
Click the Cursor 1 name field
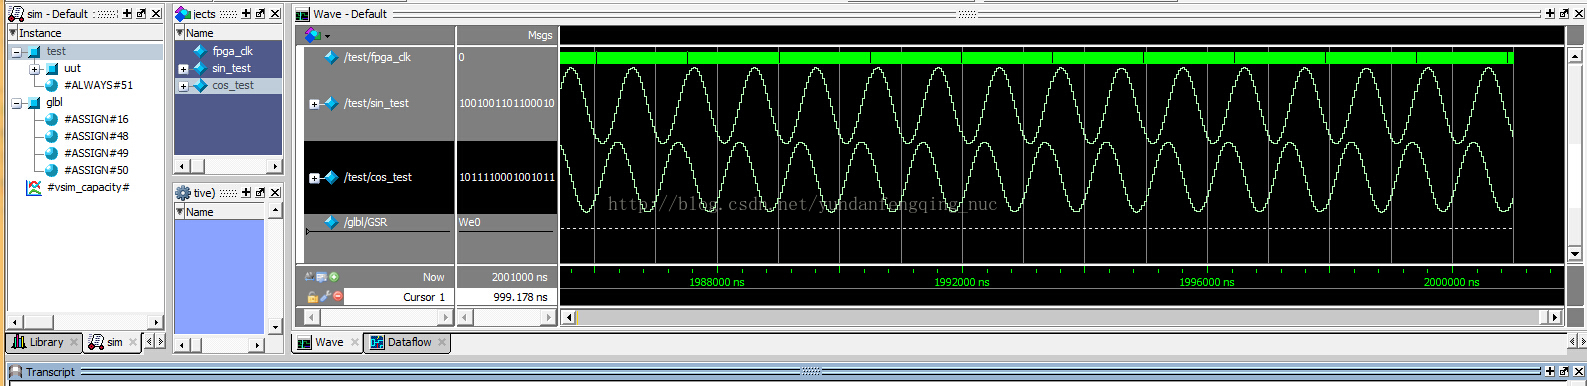399,297
